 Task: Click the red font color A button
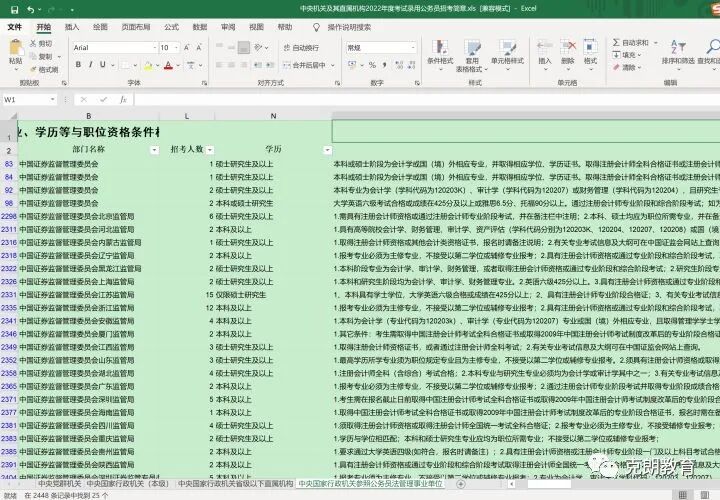169,65
